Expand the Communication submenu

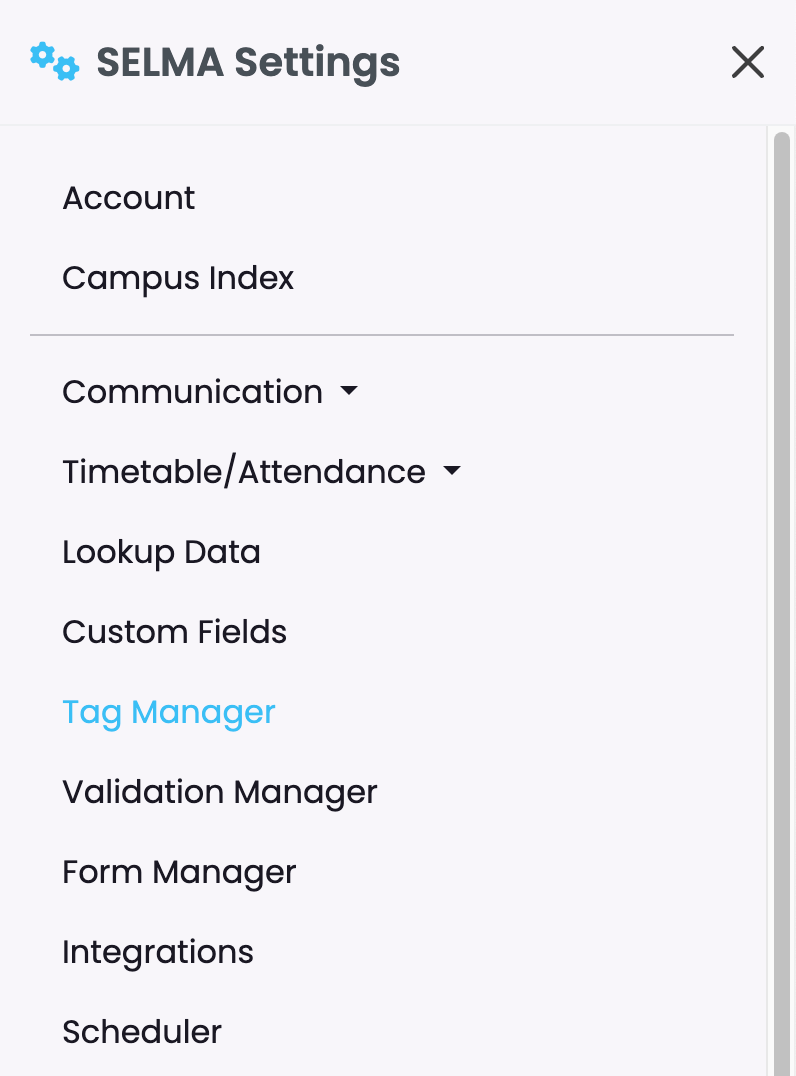pos(192,392)
